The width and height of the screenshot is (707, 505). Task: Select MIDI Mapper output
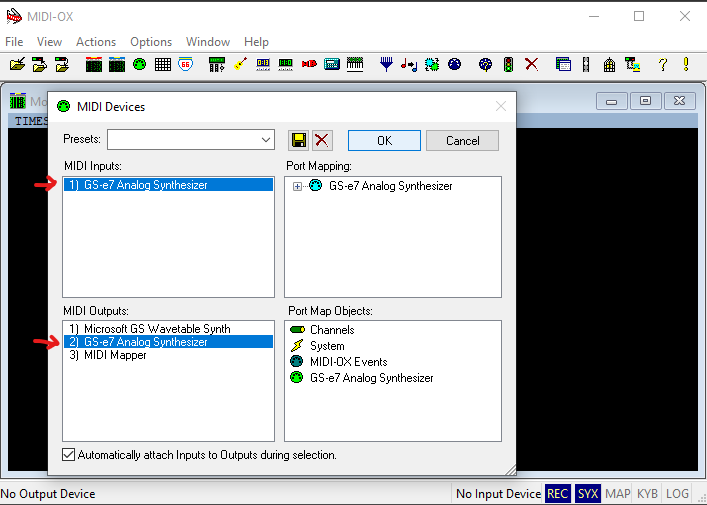point(168,355)
